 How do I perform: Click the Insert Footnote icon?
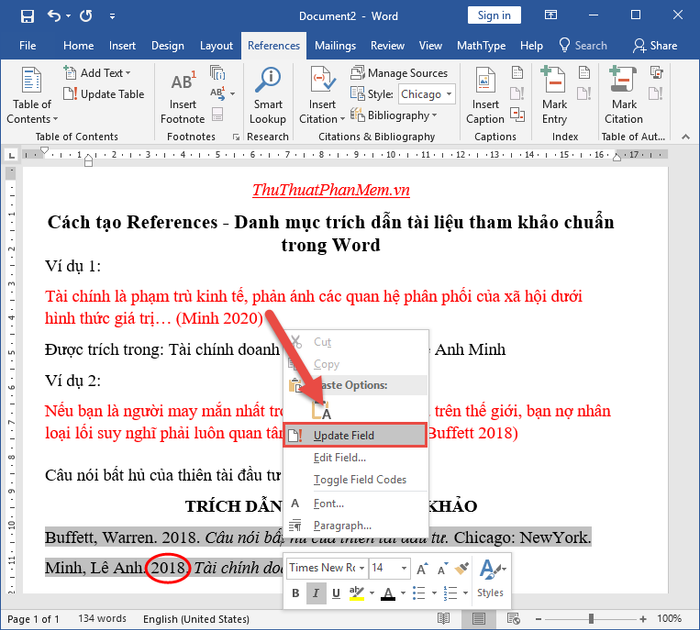(183, 81)
